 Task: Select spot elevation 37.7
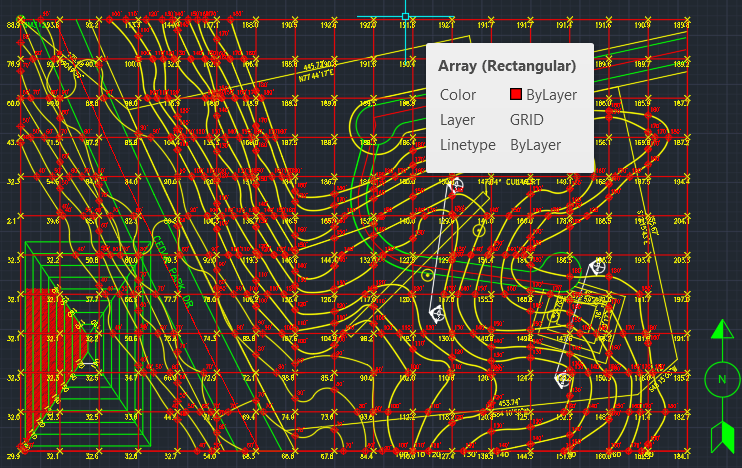tap(92, 300)
